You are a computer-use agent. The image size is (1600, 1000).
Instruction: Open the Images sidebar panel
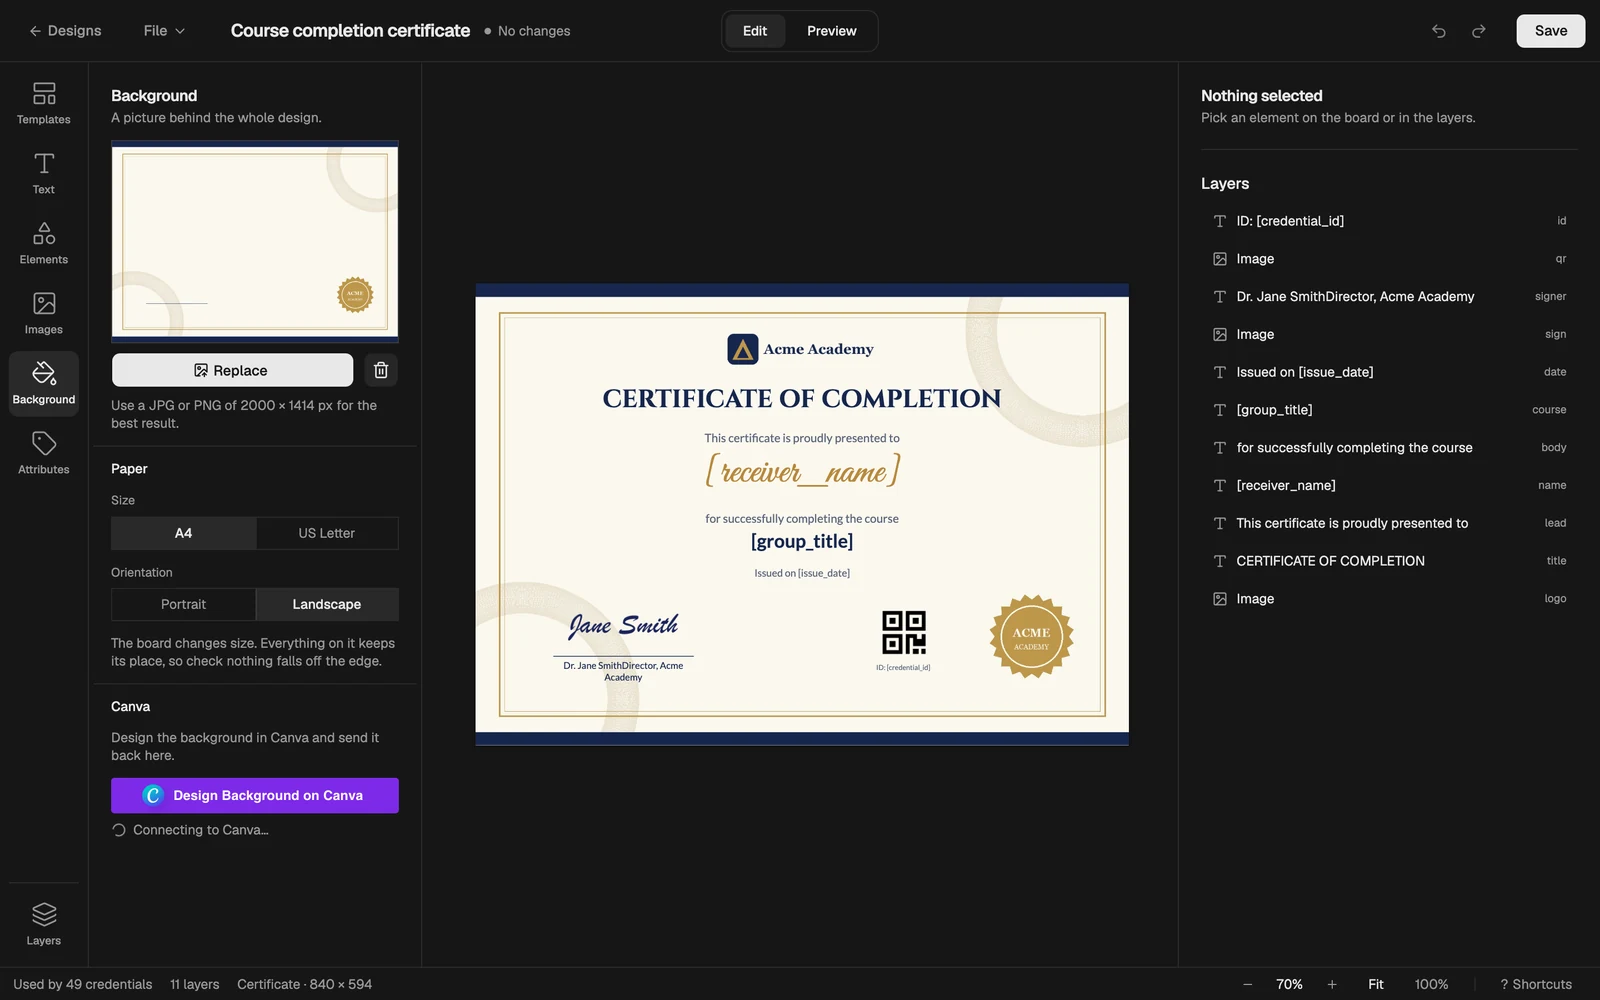pyautogui.click(x=44, y=313)
